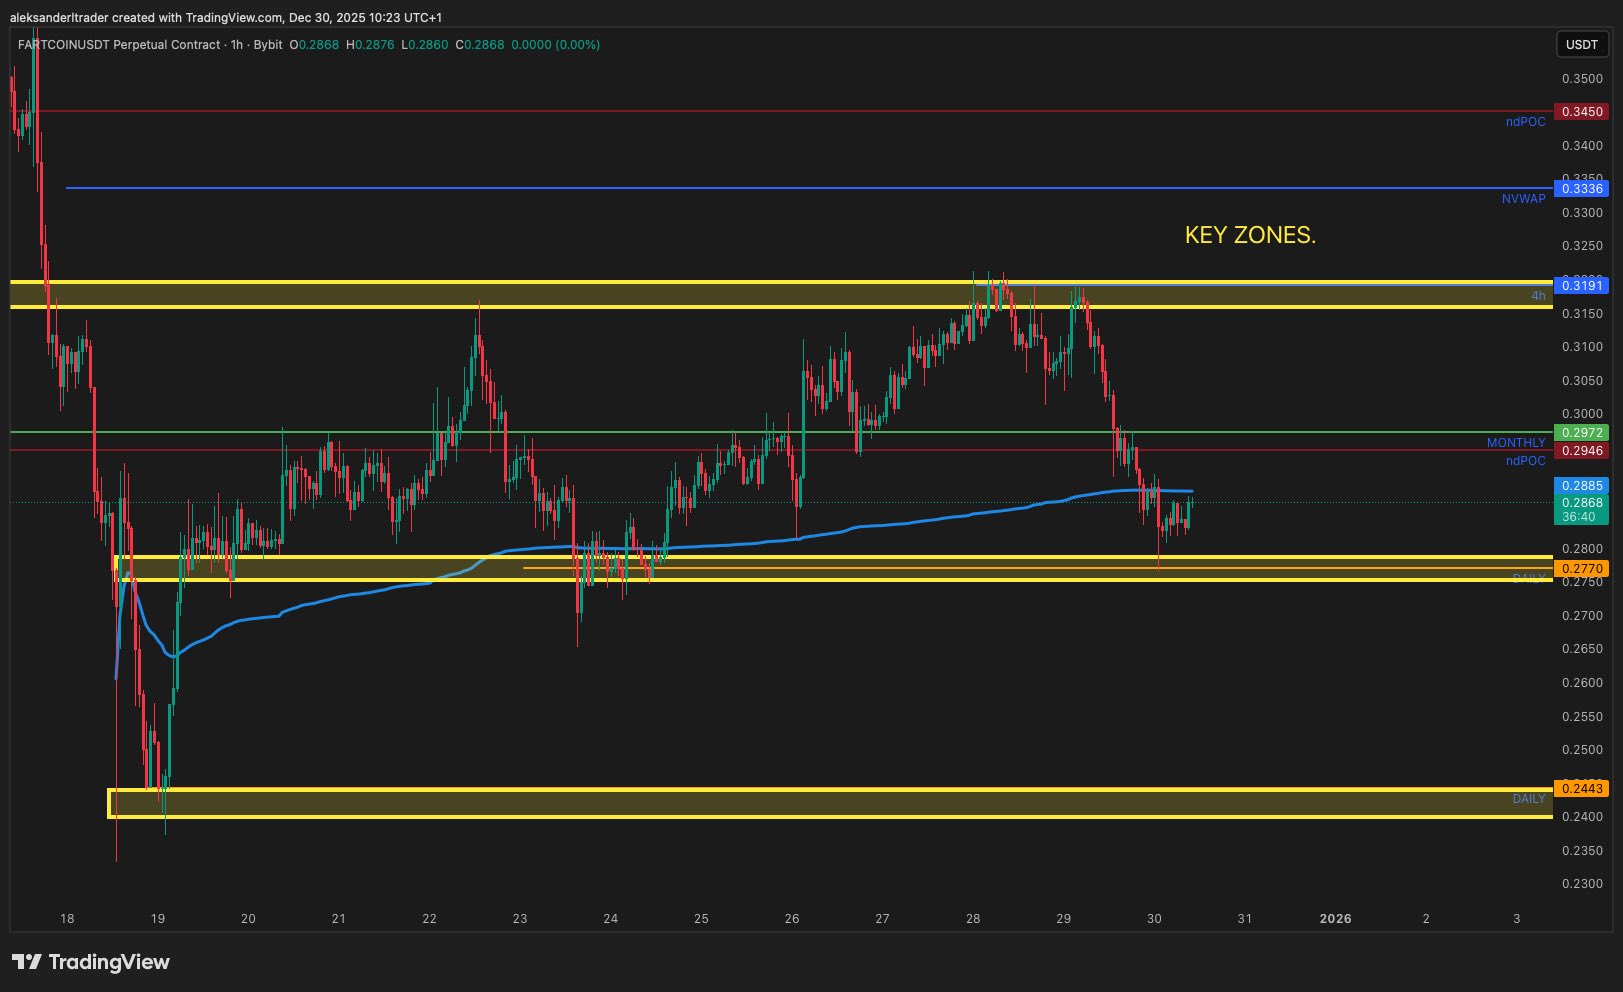This screenshot has height=992, width=1623.
Task: Click the 4h zone label
Action: [x=1538, y=296]
